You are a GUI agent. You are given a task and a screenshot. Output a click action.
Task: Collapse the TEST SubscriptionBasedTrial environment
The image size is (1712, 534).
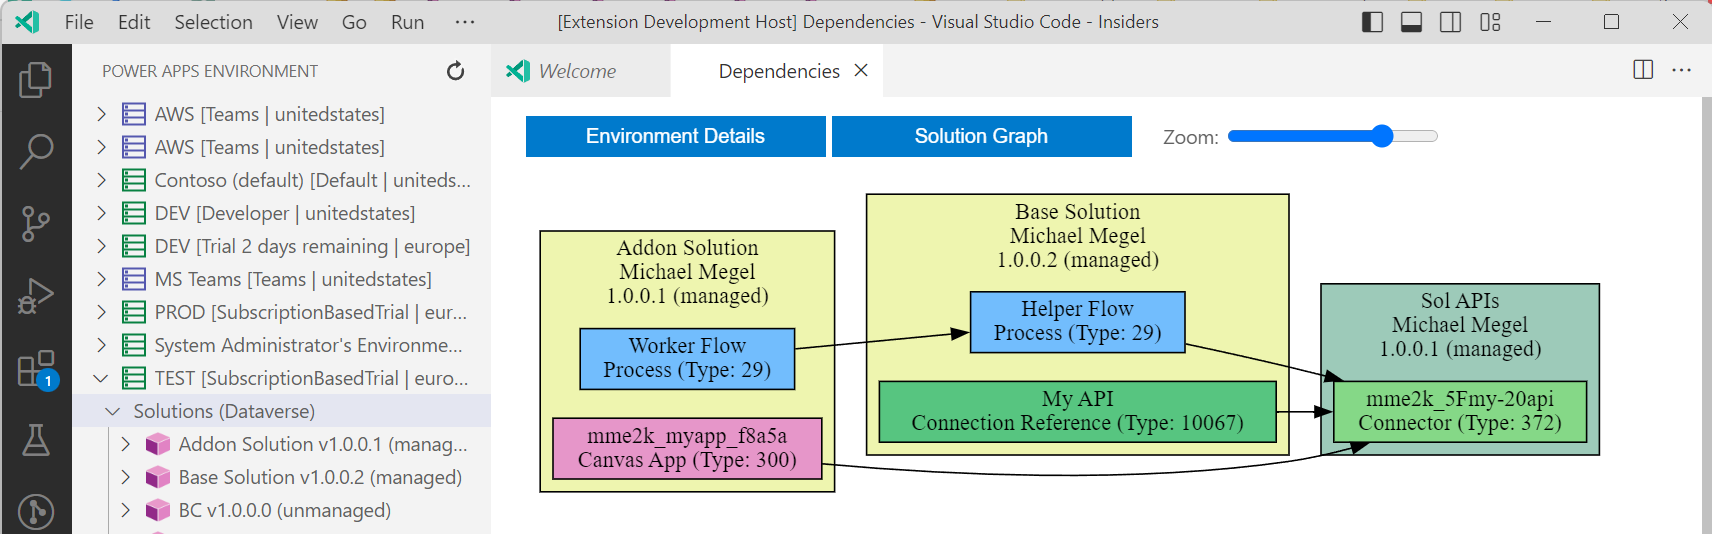click(x=101, y=378)
